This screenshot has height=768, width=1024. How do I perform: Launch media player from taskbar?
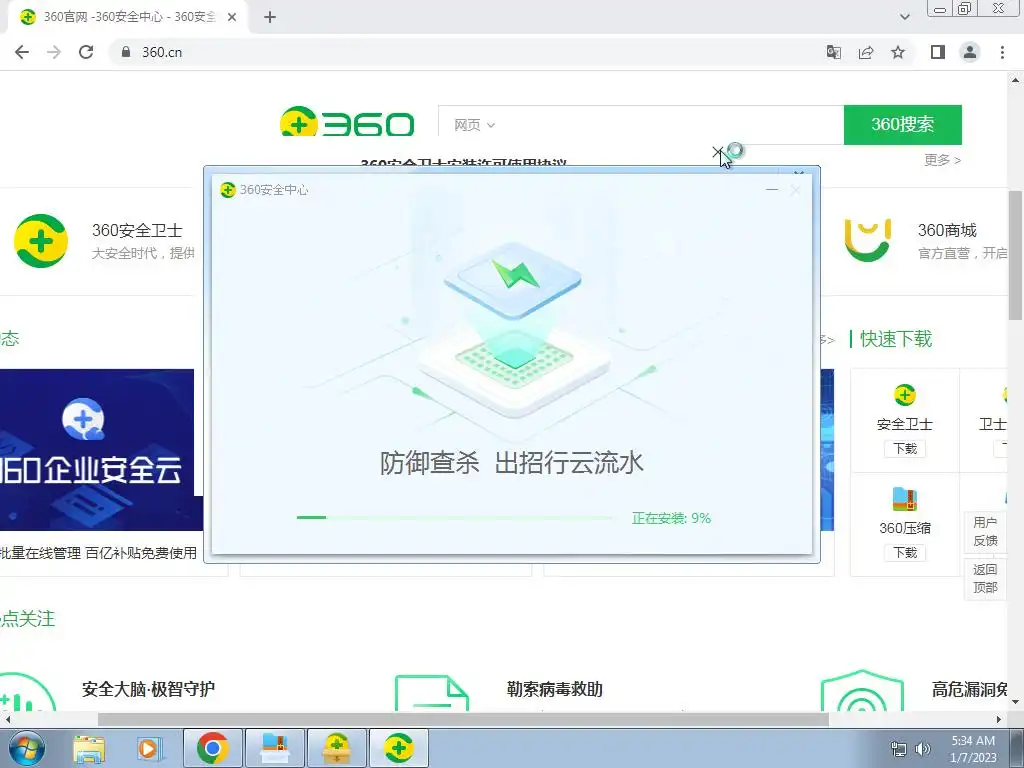[x=148, y=748]
